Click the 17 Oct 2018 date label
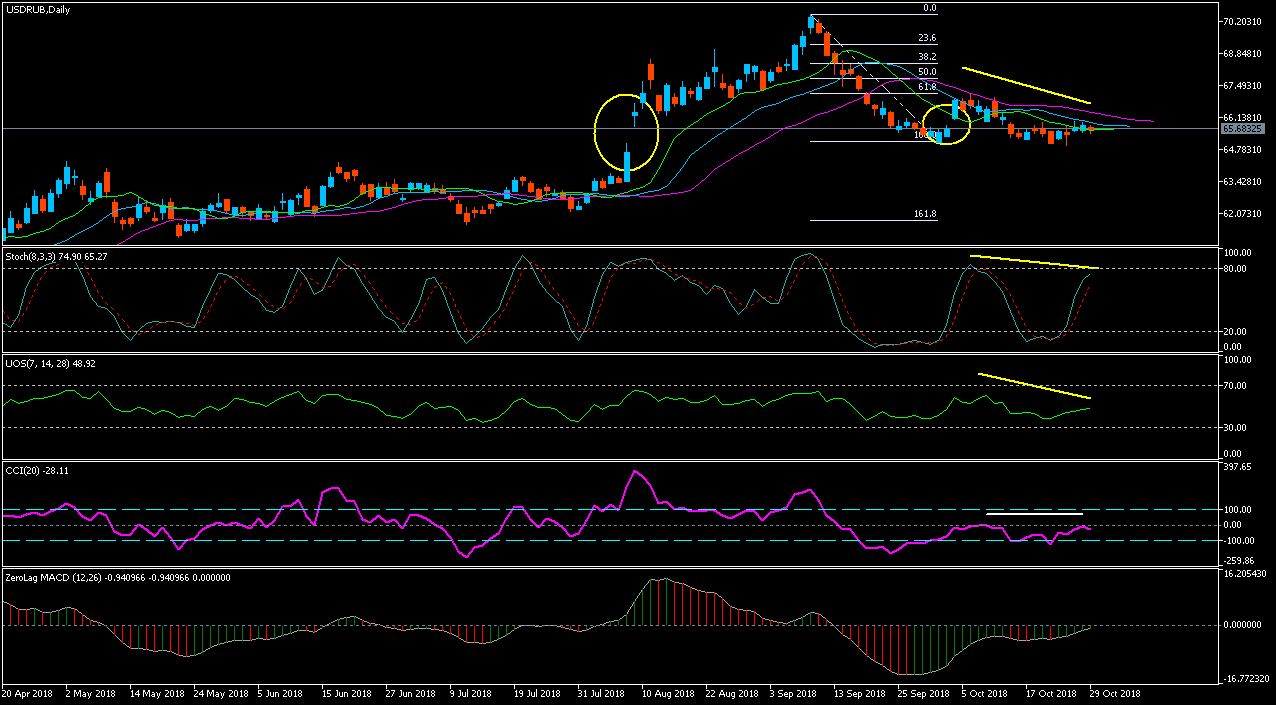Image resolution: width=1276 pixels, height=705 pixels. coord(1049,692)
